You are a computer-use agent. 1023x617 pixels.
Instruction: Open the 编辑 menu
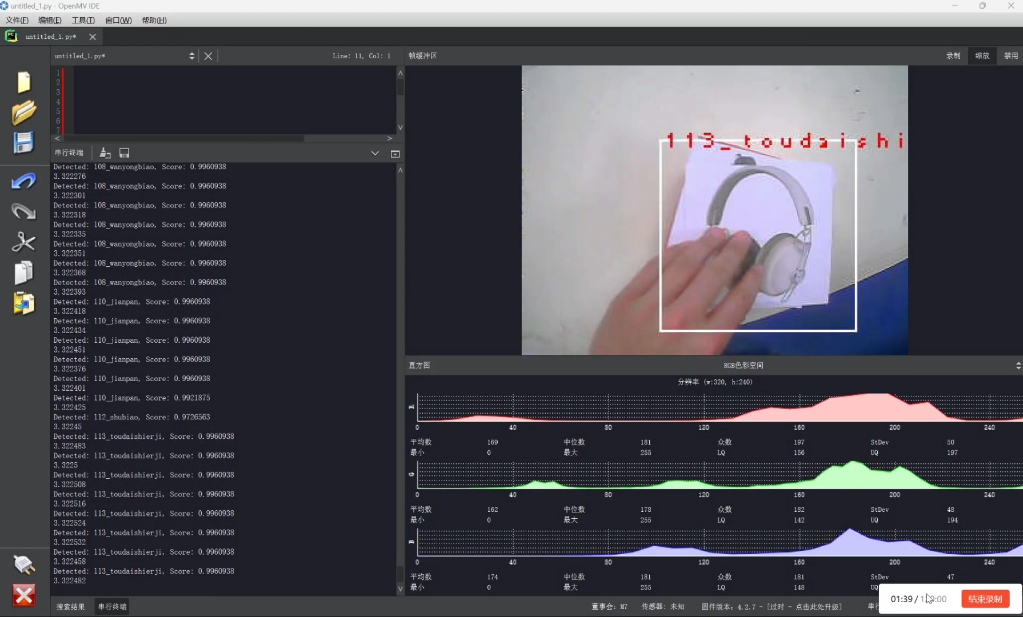(x=50, y=20)
